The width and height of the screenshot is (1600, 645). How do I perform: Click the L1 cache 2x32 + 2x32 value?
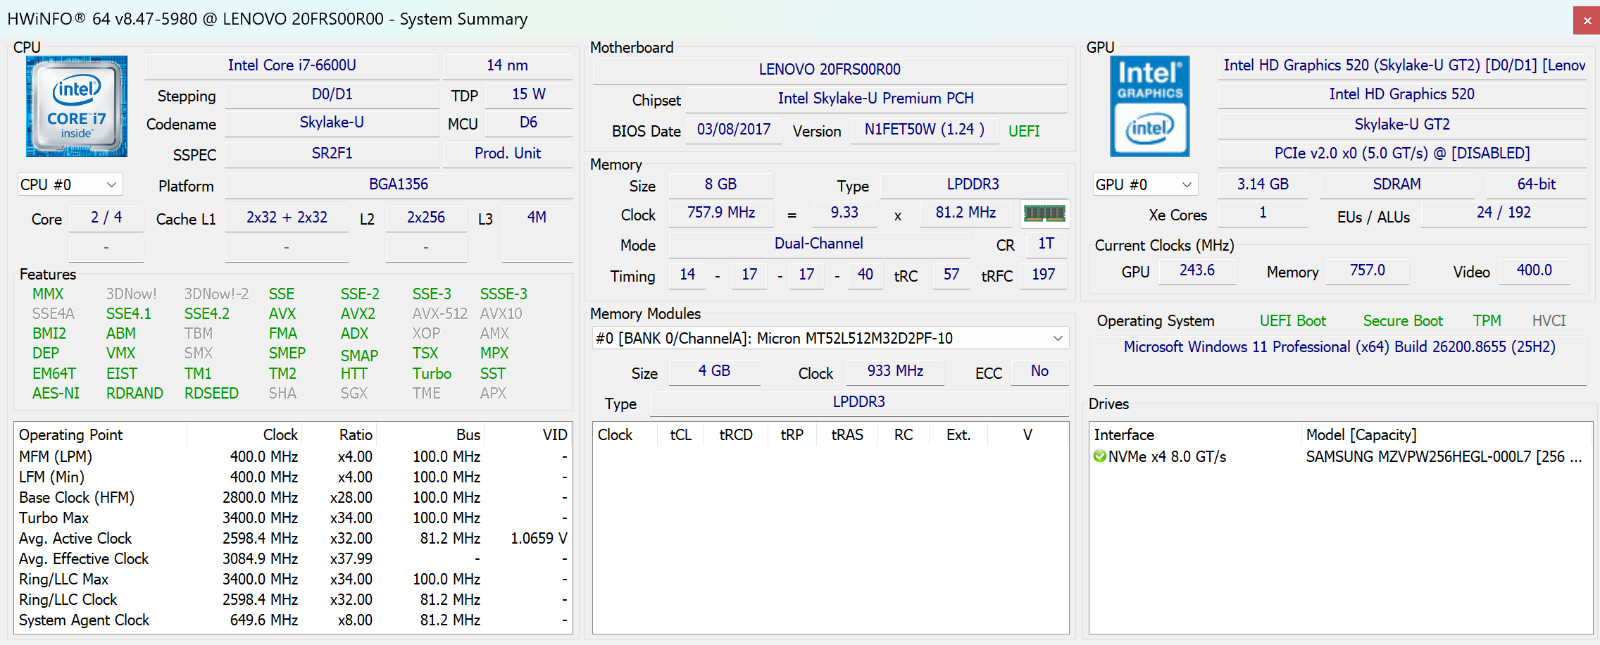coord(287,217)
